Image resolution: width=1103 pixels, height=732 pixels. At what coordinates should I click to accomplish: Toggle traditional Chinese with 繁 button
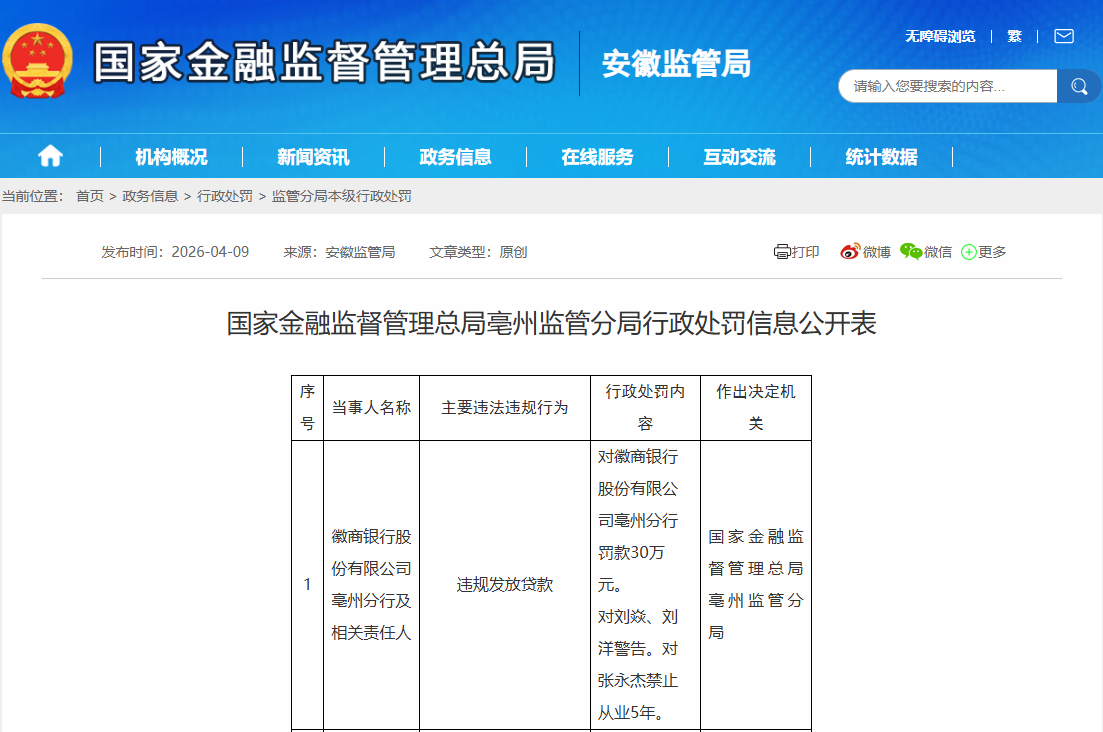[x=1014, y=36]
